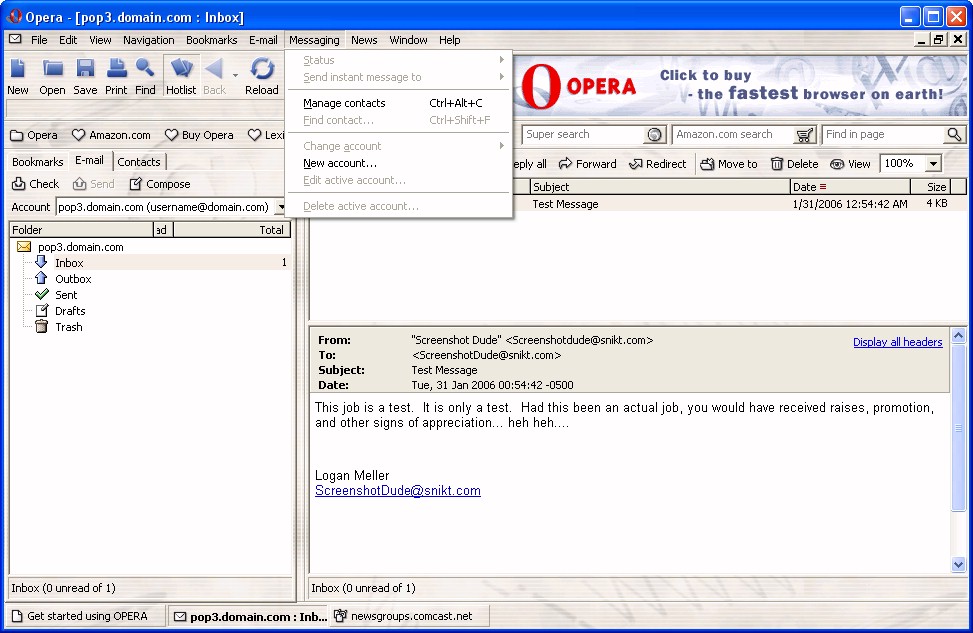Focus the Super search input field

(x=585, y=134)
